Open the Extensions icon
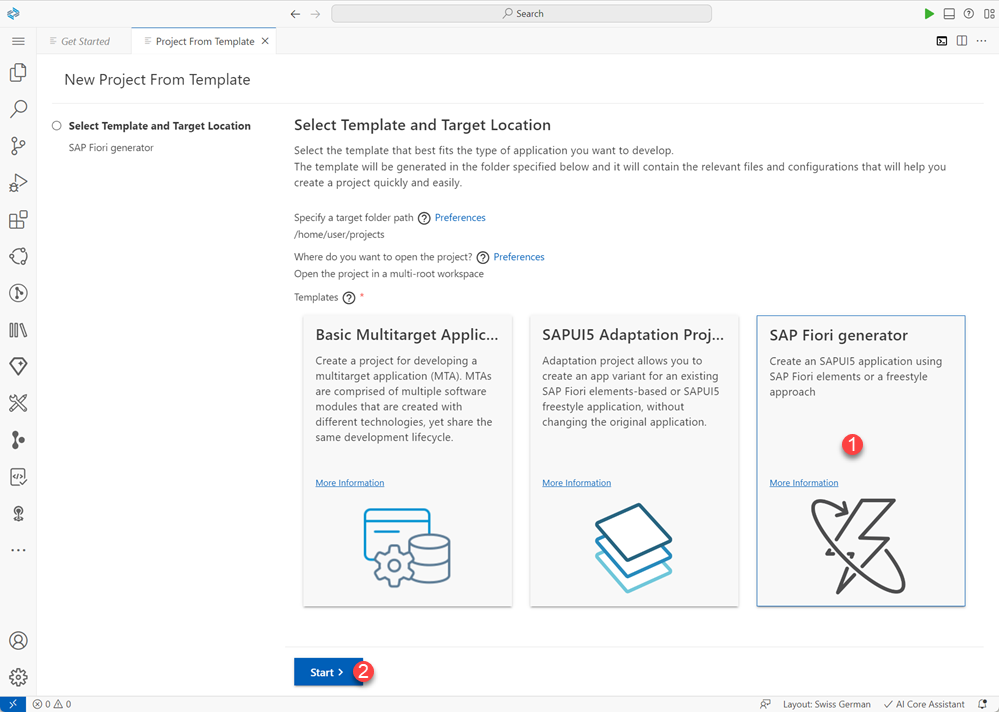Viewport: 1000px width, 712px height. 18,219
